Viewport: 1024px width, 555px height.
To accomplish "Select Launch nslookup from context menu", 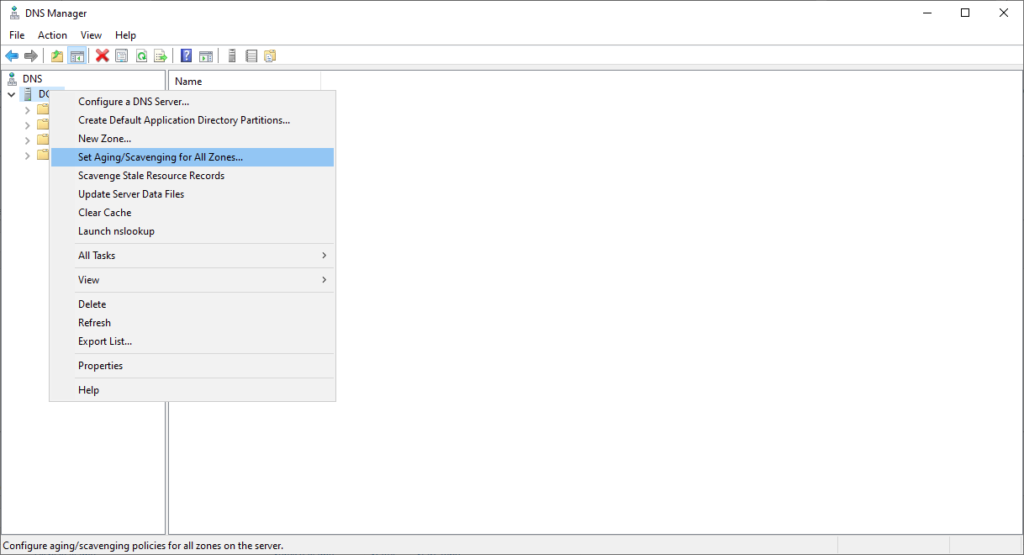I will pyautogui.click(x=116, y=231).
